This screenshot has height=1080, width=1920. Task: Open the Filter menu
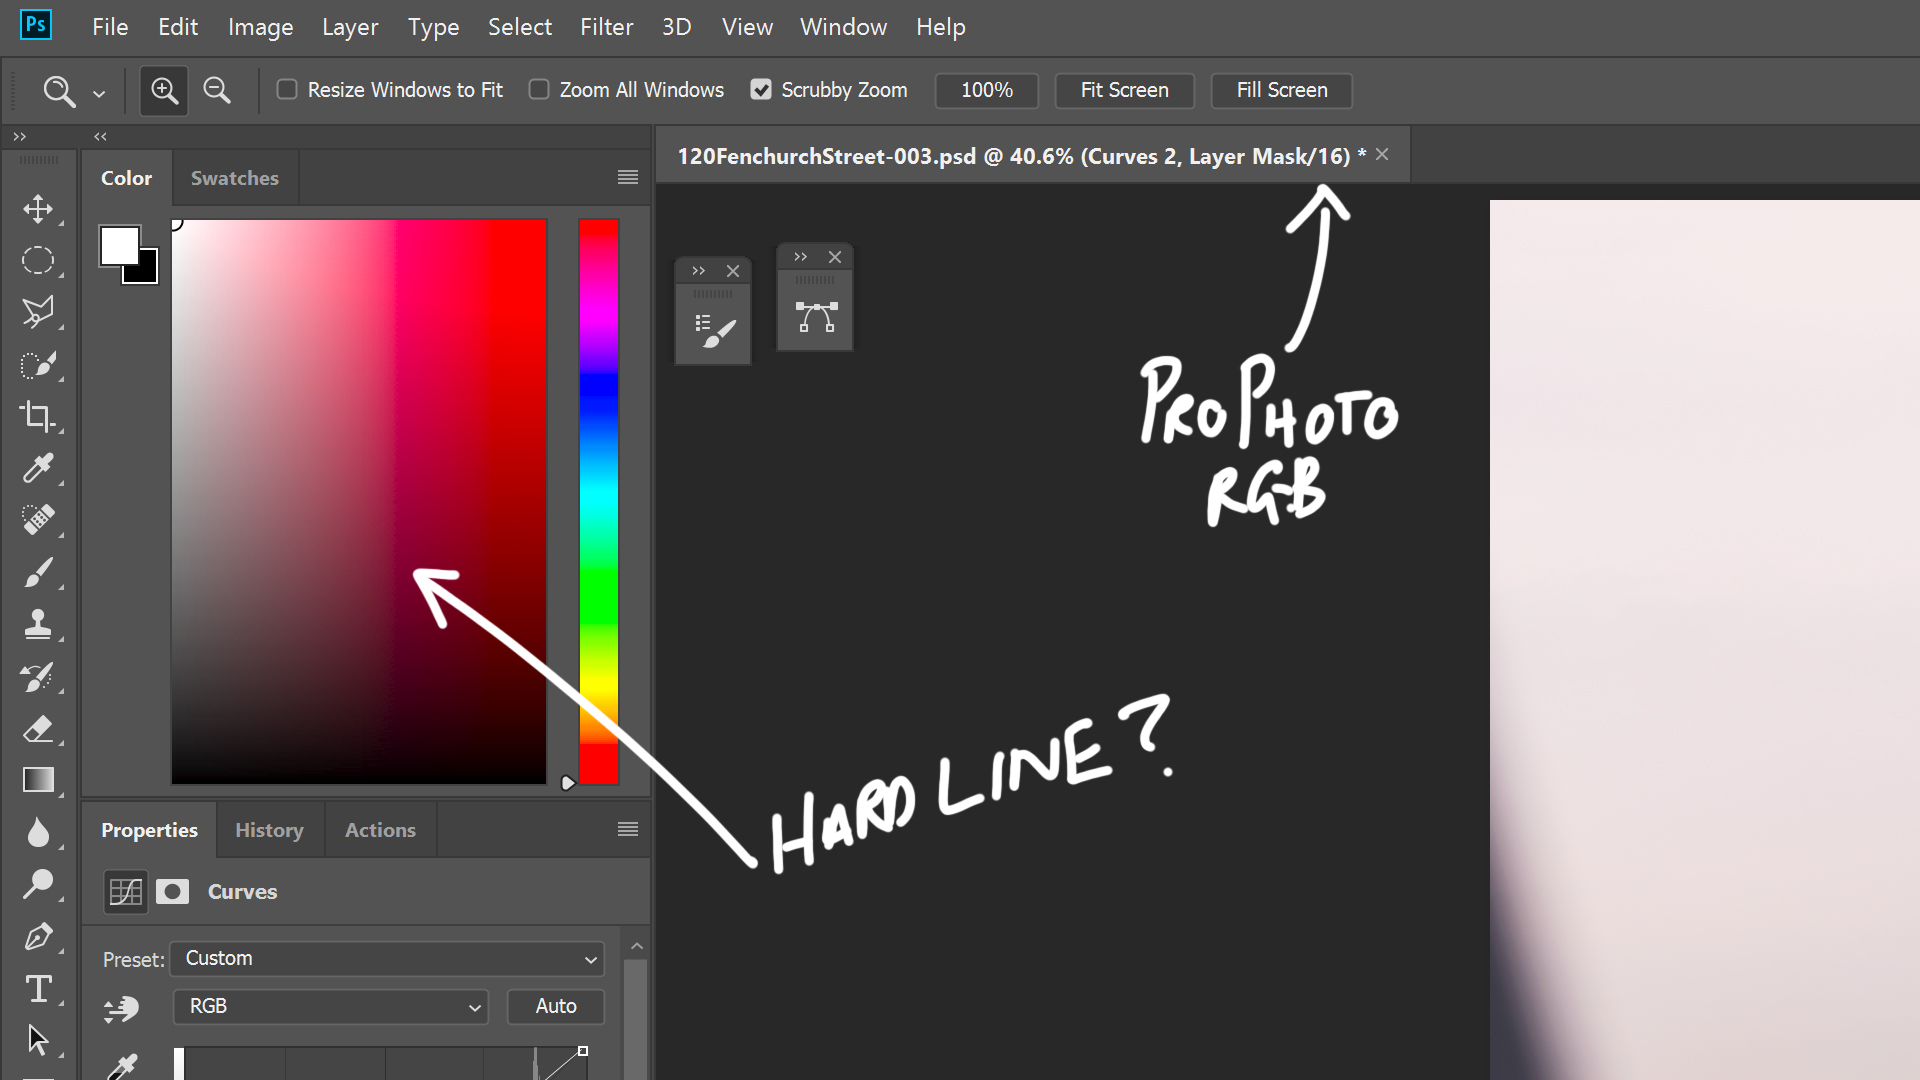point(606,27)
